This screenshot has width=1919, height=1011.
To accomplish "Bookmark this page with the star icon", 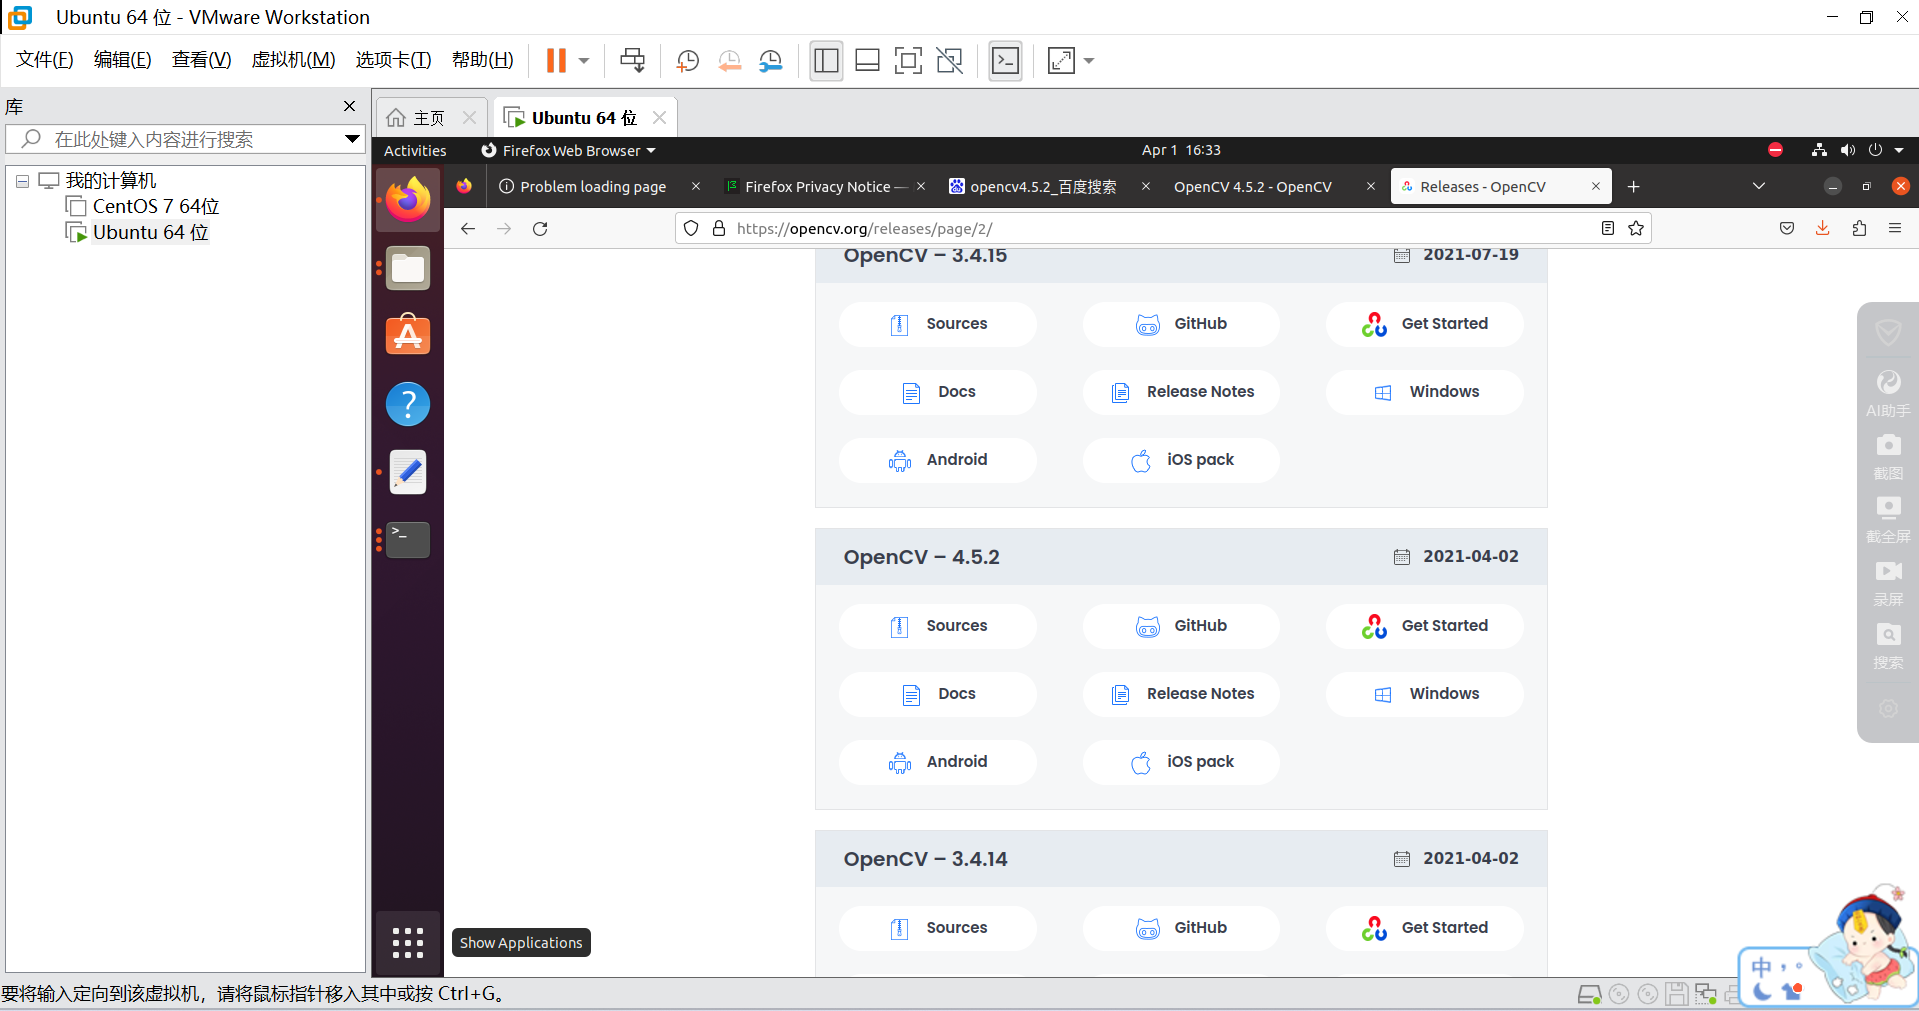I will 1637,228.
